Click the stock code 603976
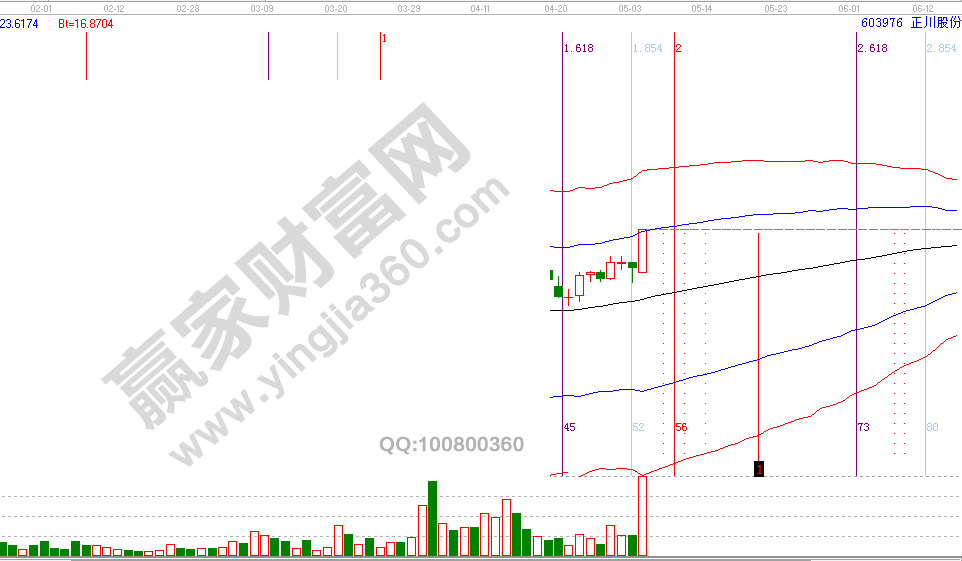 point(881,23)
